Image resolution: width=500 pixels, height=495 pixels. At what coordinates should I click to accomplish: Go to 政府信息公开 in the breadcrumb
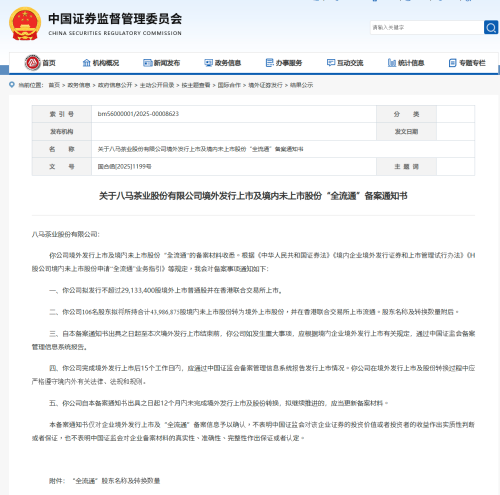115,85
